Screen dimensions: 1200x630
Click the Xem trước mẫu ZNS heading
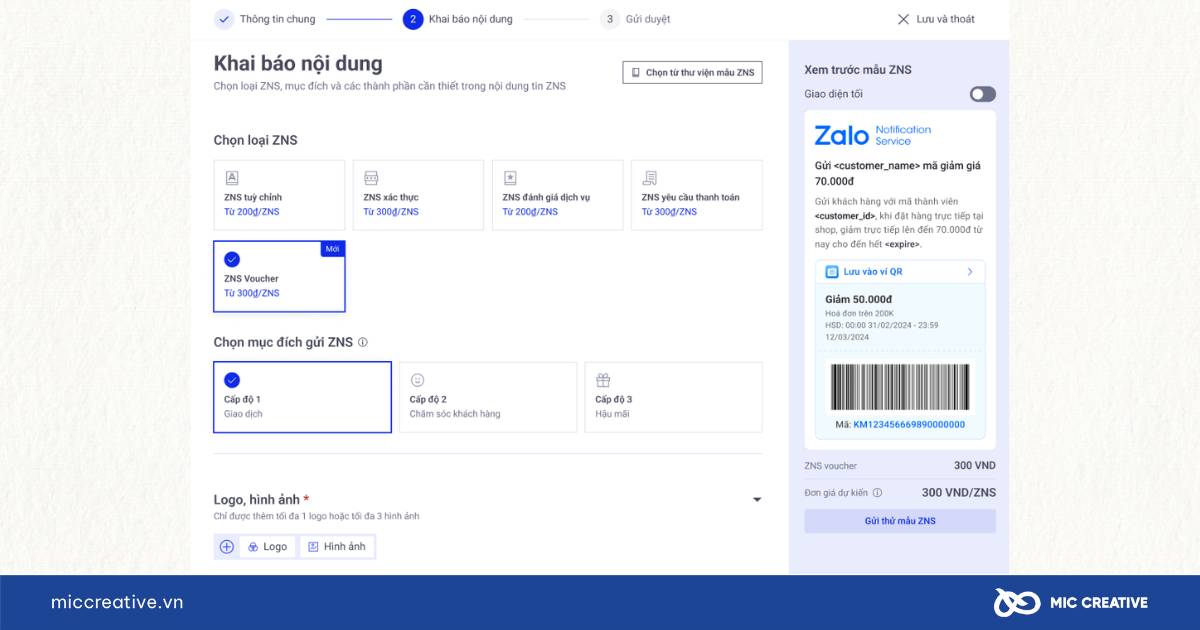point(858,70)
